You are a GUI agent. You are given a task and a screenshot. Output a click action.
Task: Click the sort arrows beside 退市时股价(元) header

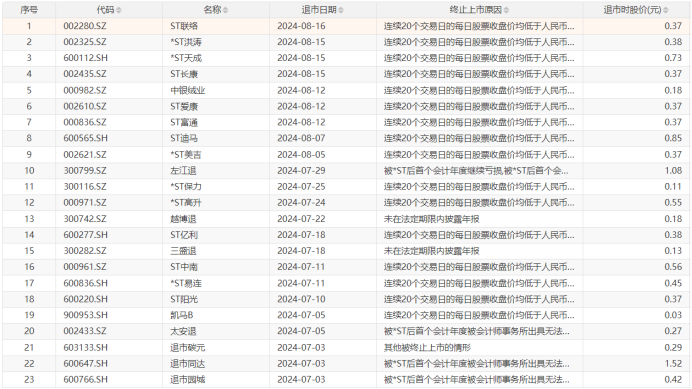[x=666, y=10]
